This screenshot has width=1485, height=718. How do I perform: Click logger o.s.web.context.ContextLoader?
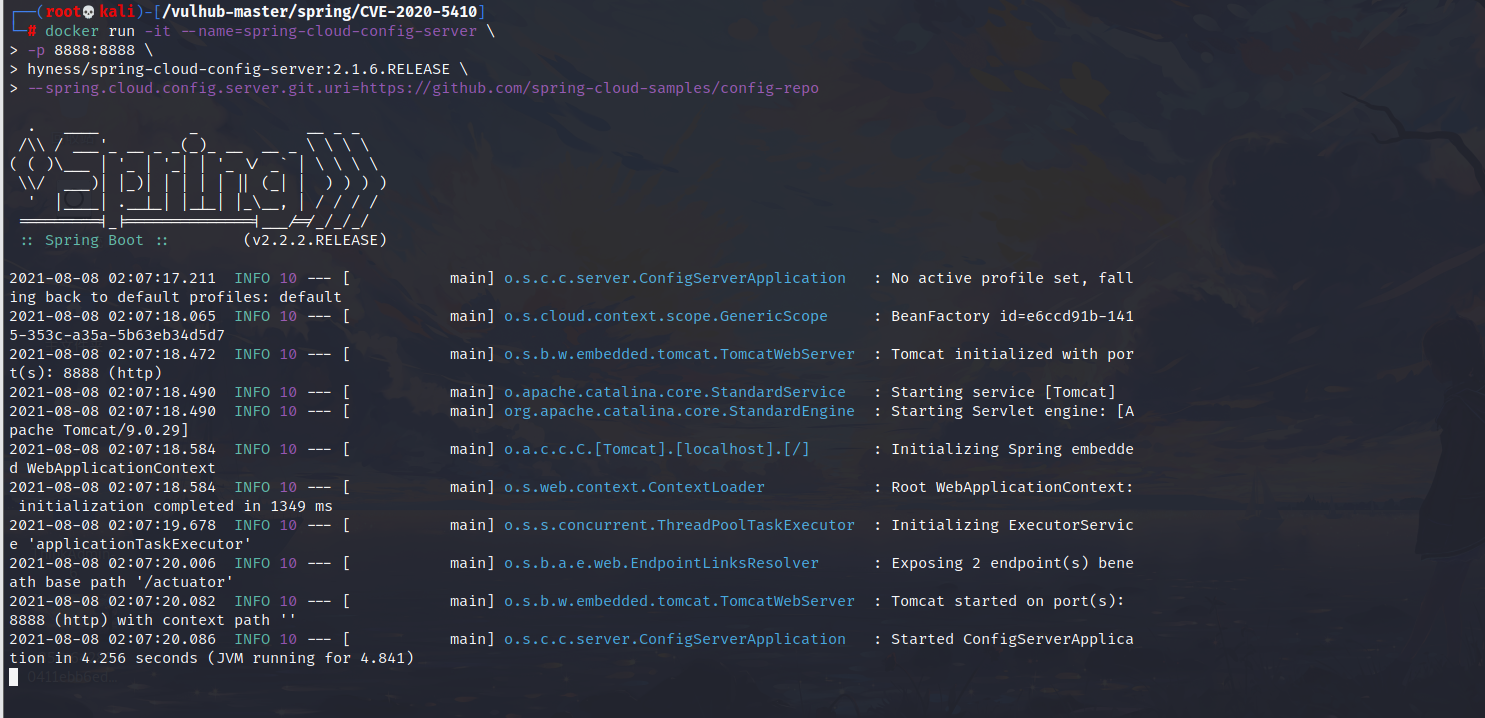(634, 487)
